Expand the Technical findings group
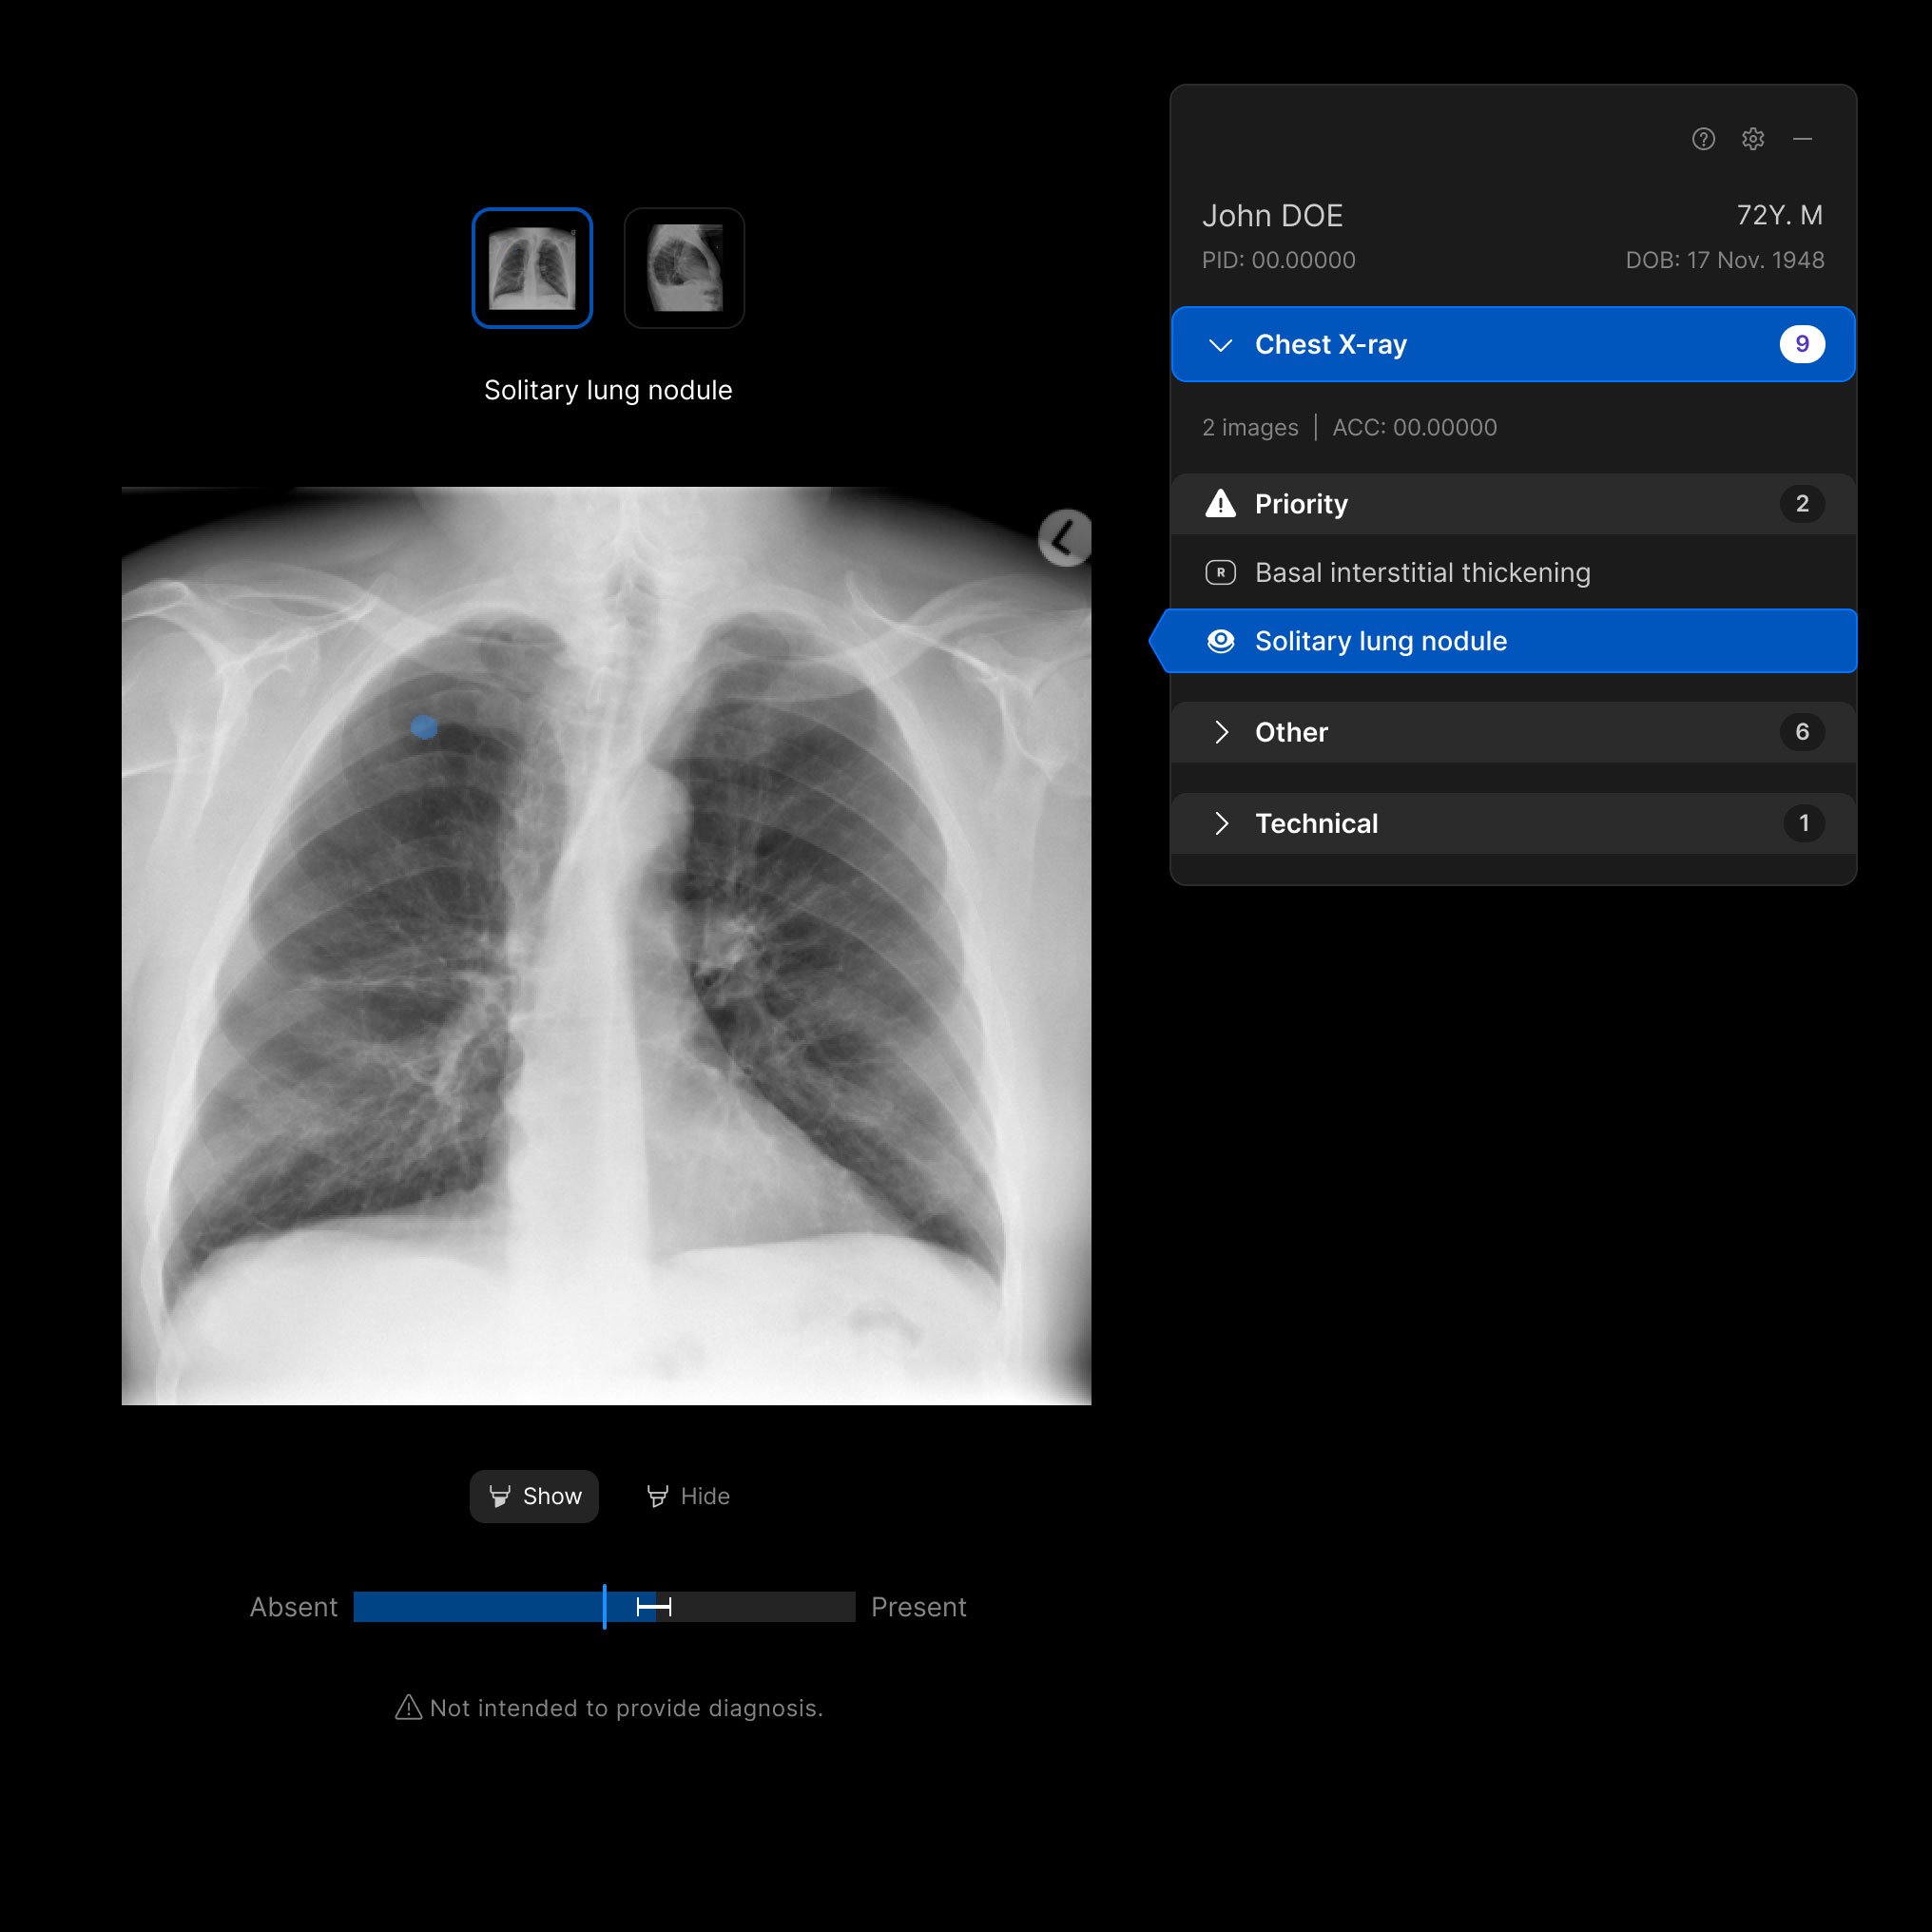 1220,823
